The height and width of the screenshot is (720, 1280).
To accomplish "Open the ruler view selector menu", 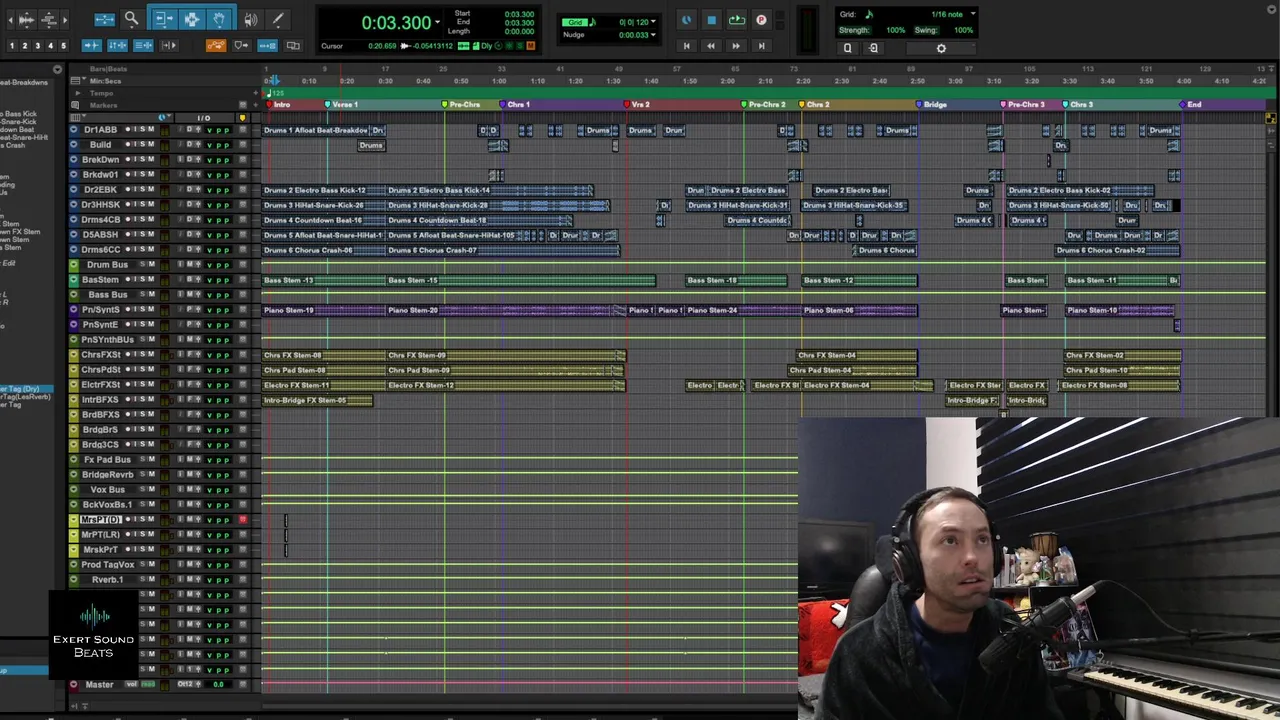I will (x=76, y=81).
